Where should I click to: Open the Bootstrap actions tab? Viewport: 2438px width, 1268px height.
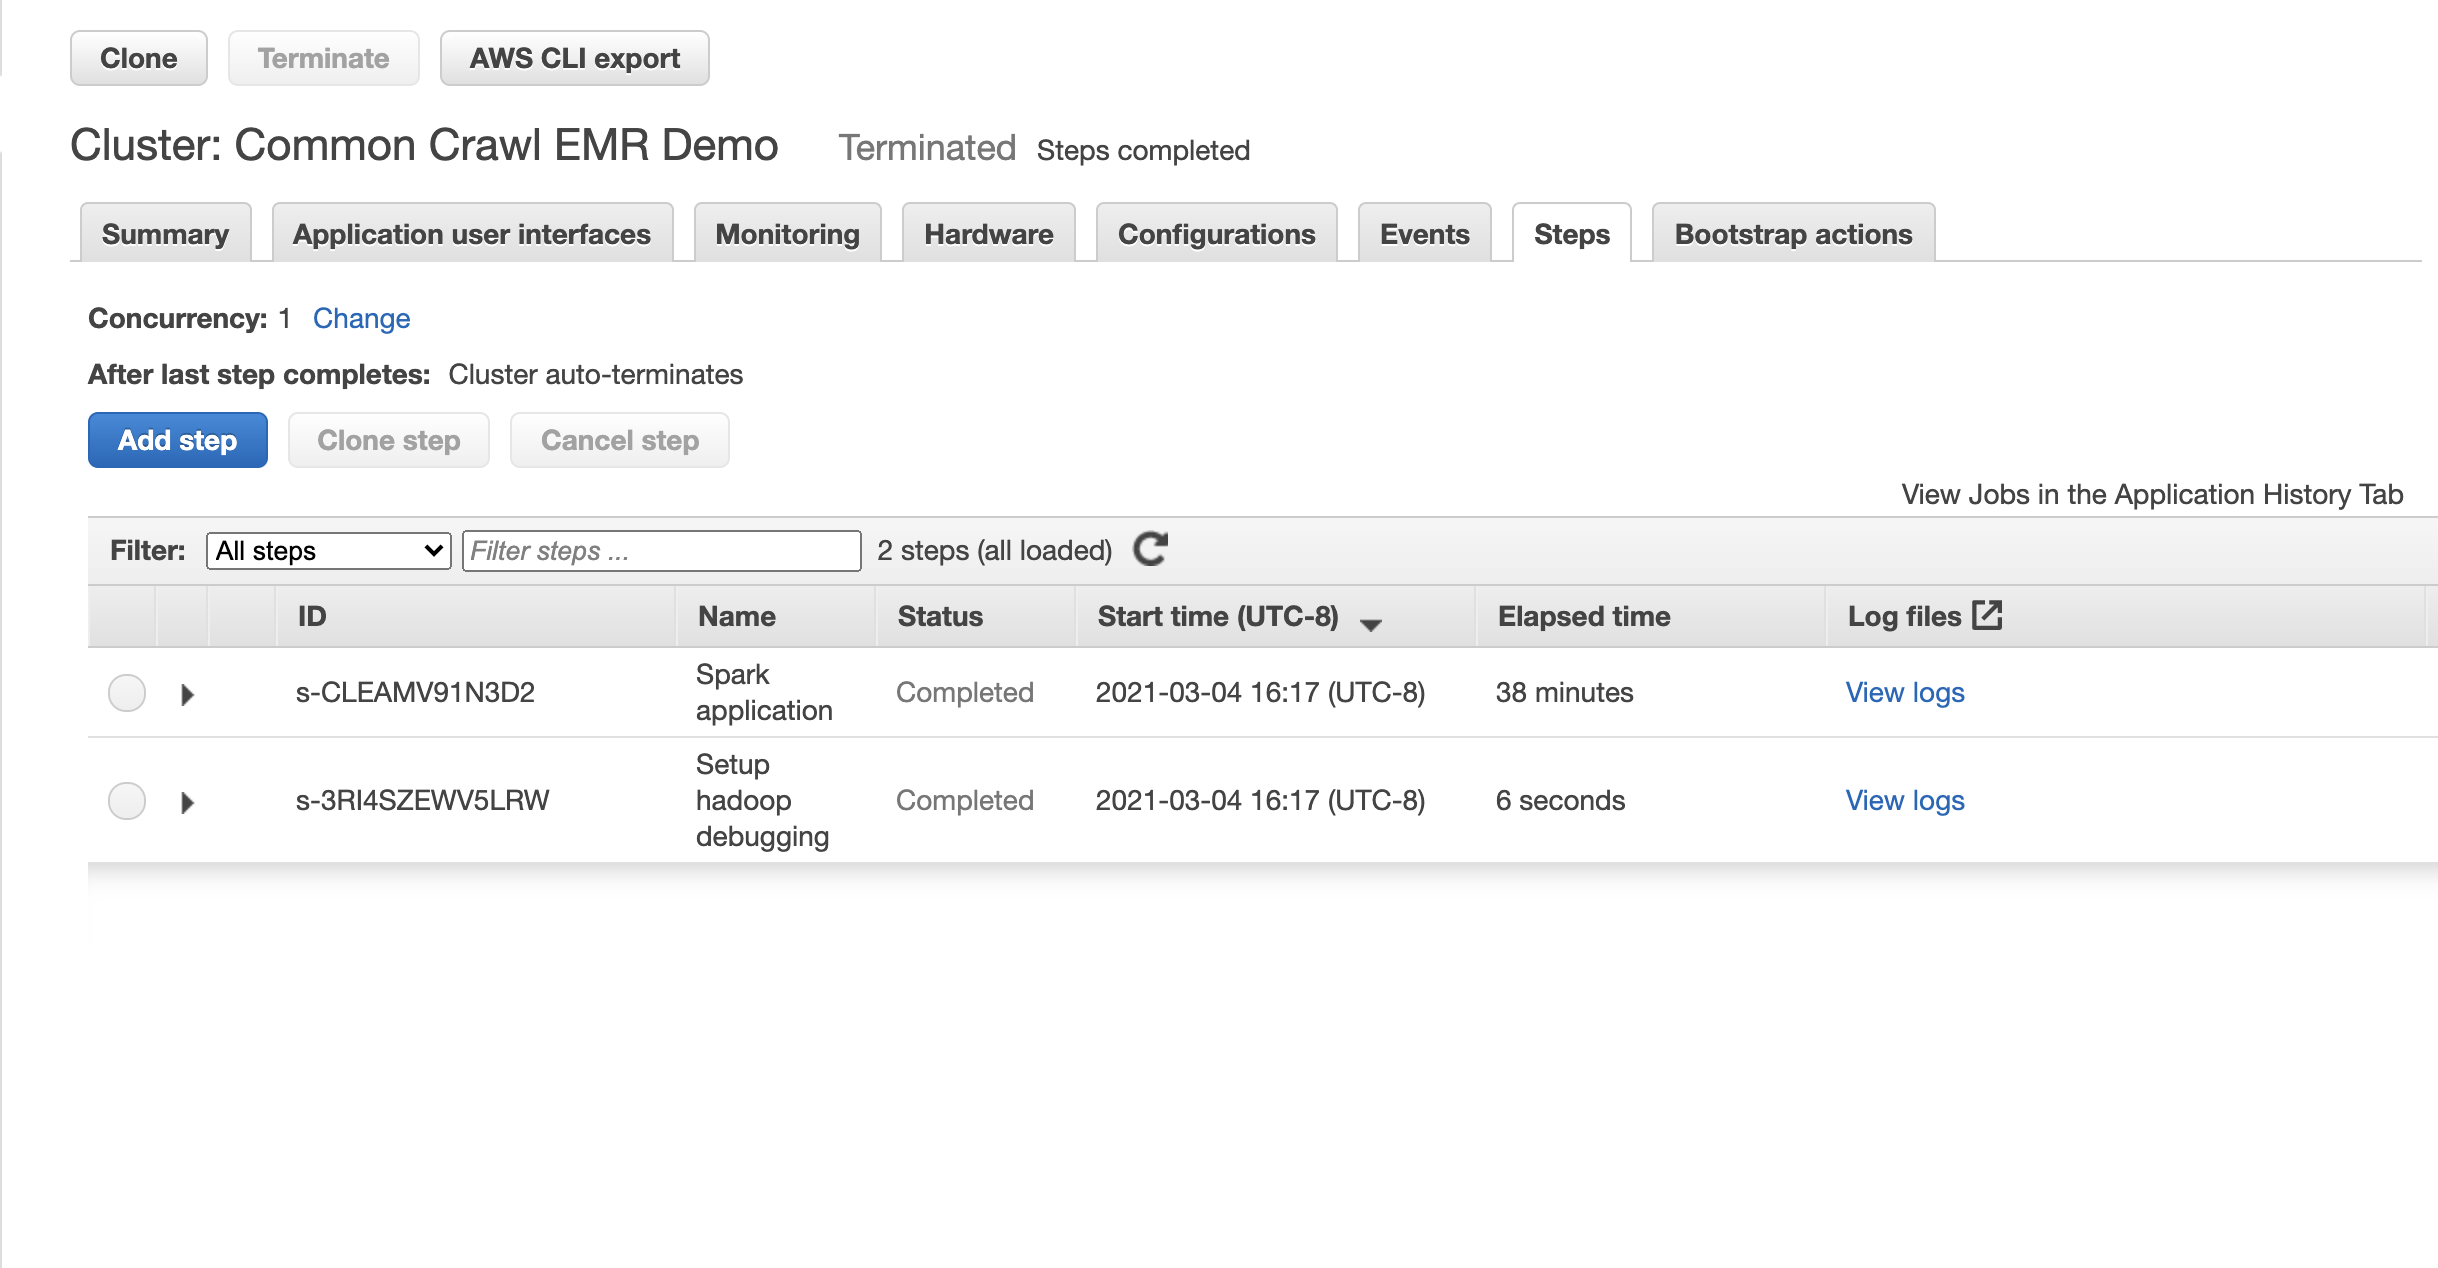click(1792, 234)
